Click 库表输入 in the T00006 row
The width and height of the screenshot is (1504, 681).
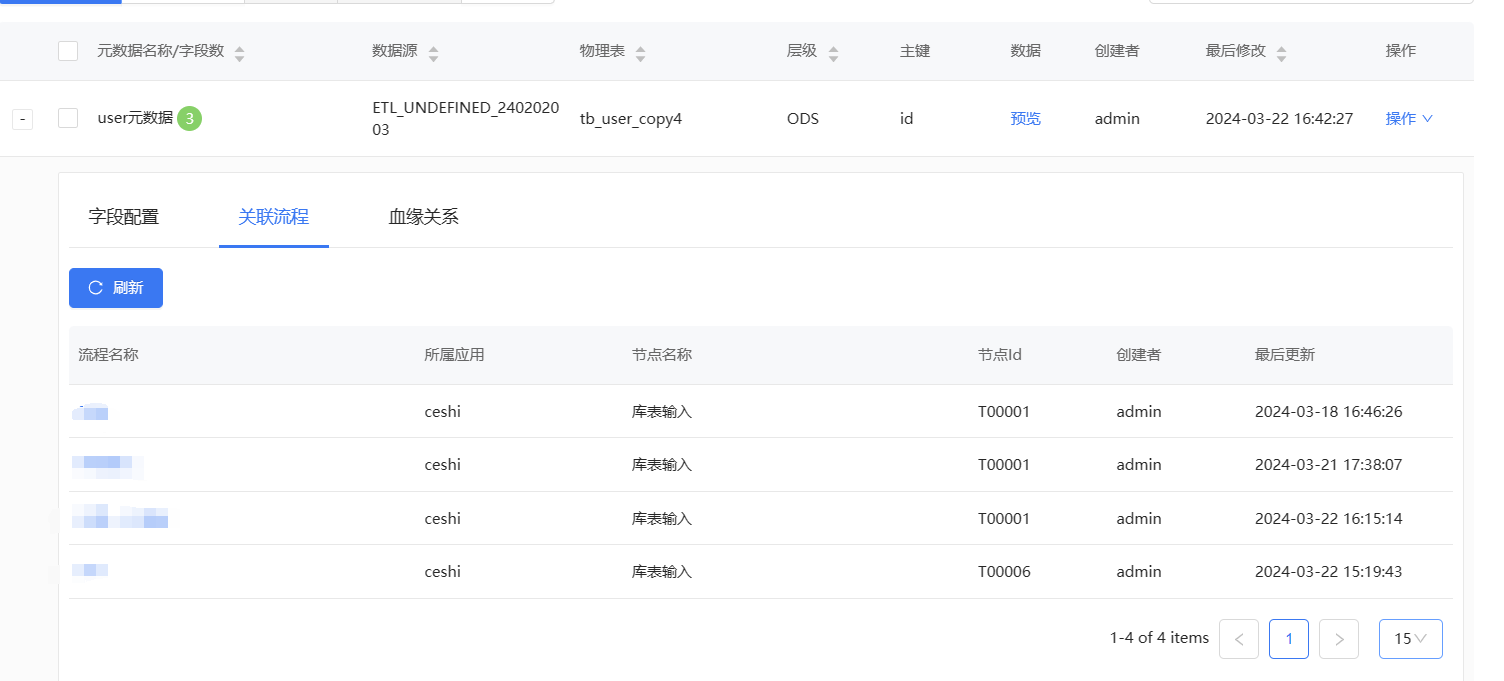662,572
